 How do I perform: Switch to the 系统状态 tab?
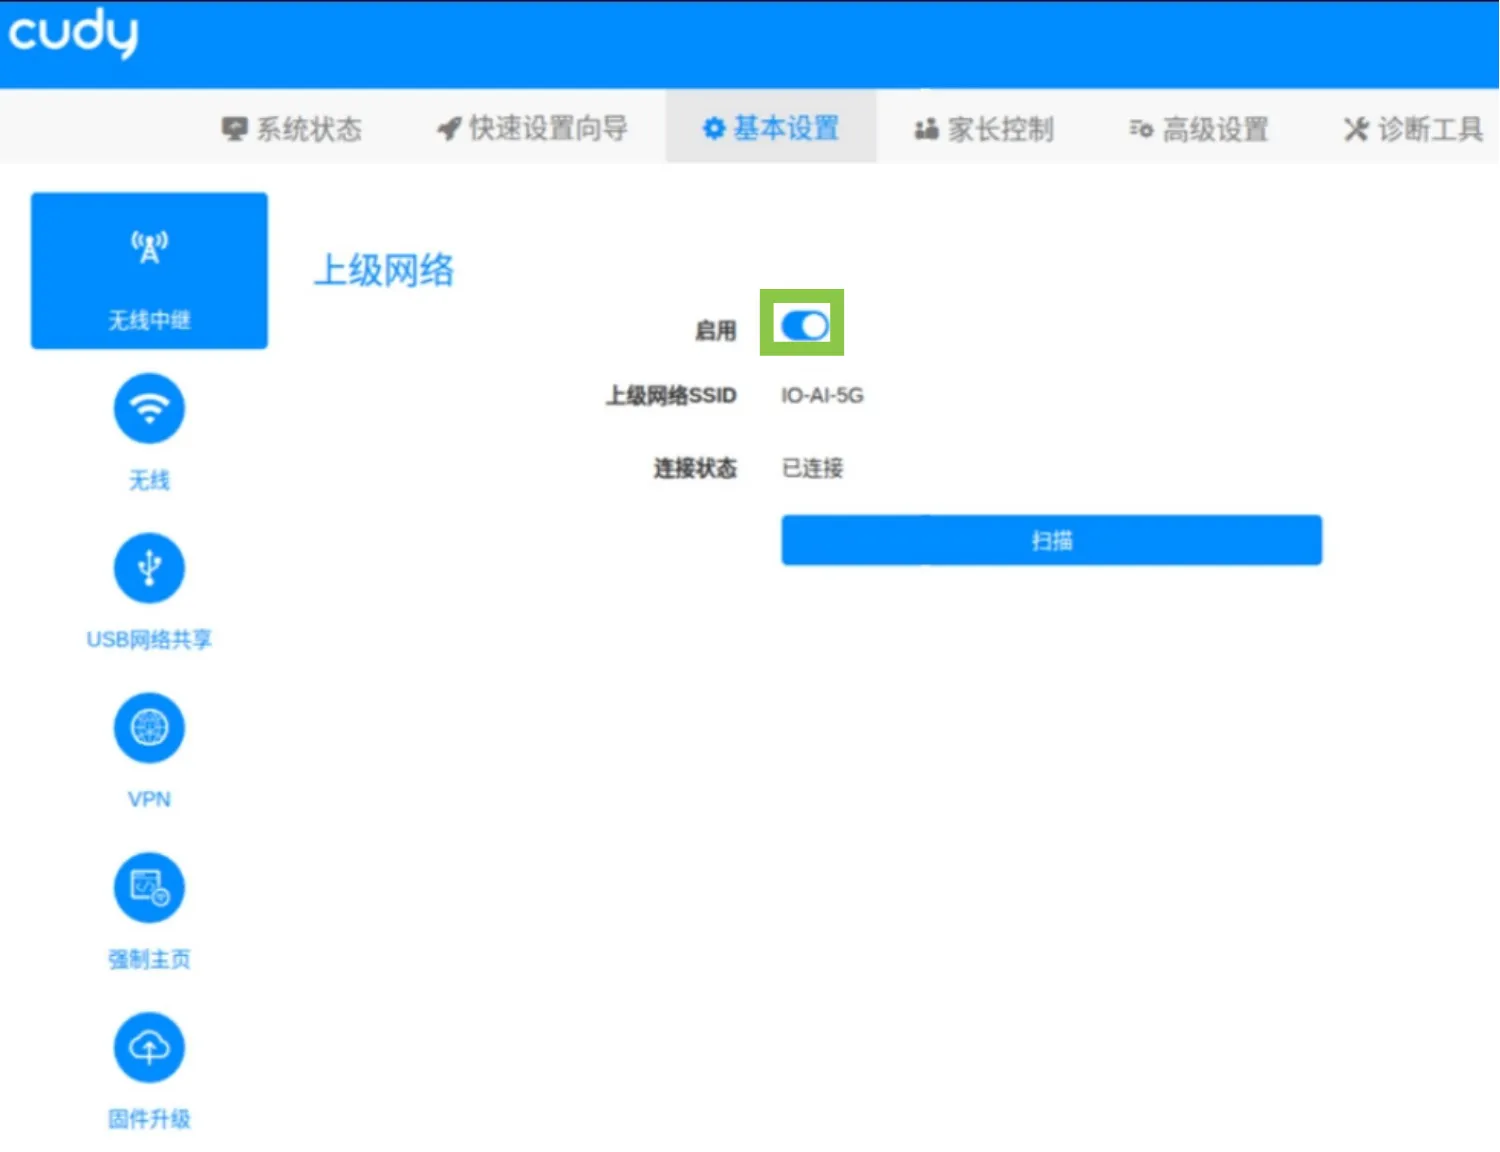point(292,129)
